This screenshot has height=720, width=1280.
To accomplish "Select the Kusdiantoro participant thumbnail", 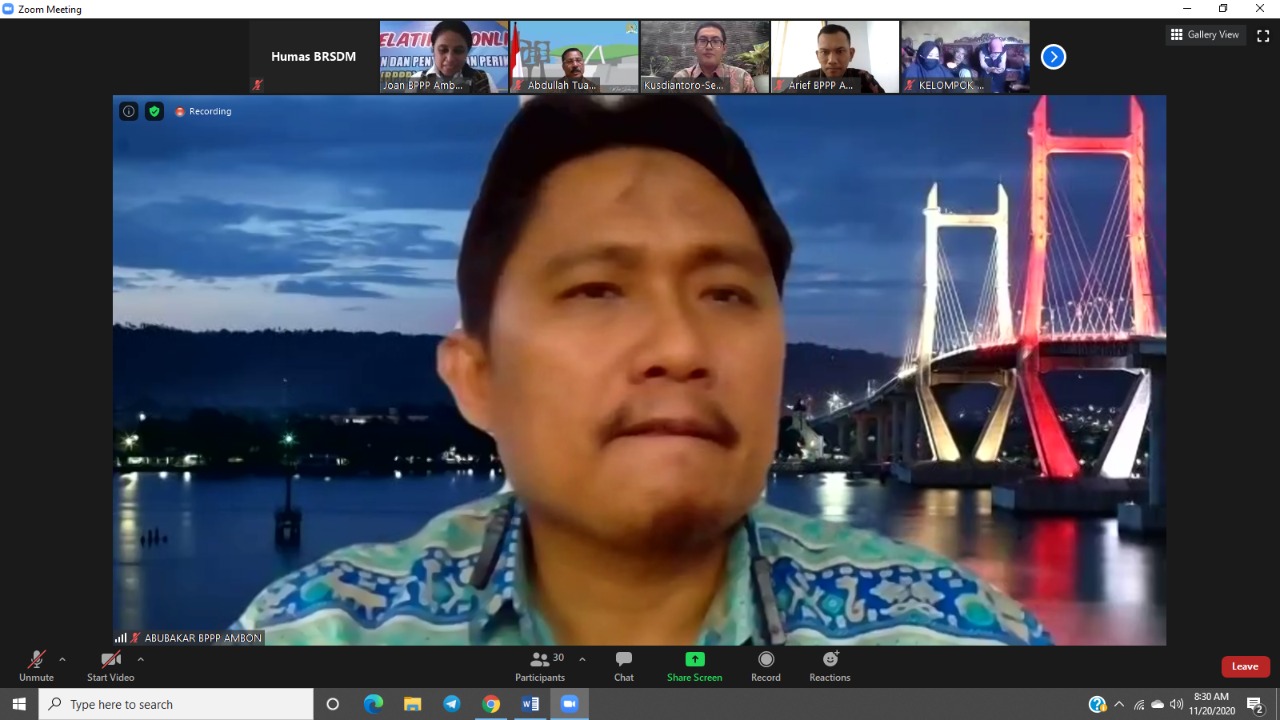I will [705, 57].
